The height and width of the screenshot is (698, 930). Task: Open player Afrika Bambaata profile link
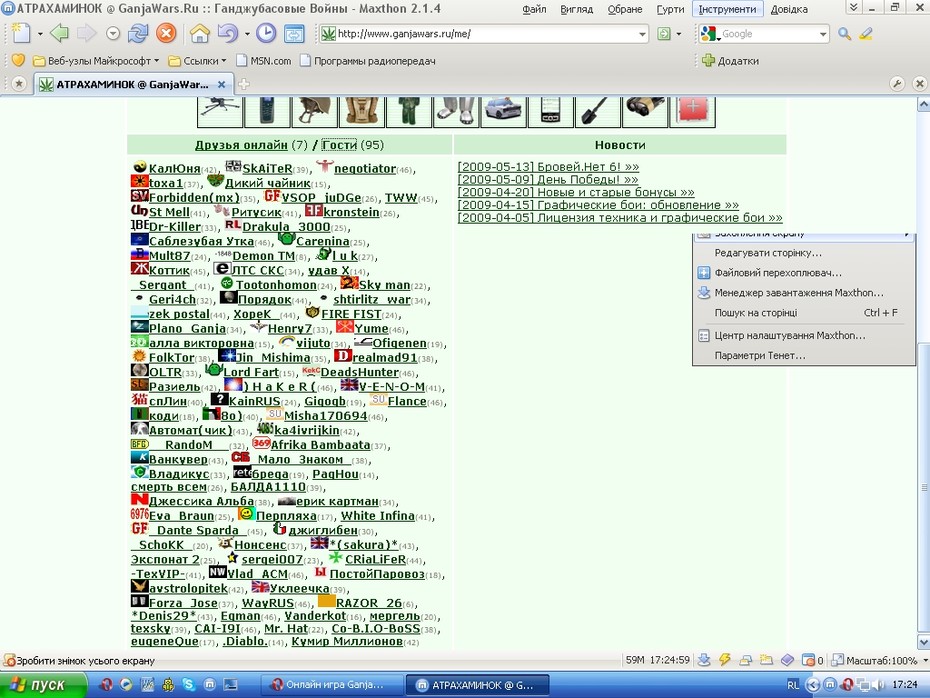tap(320, 445)
